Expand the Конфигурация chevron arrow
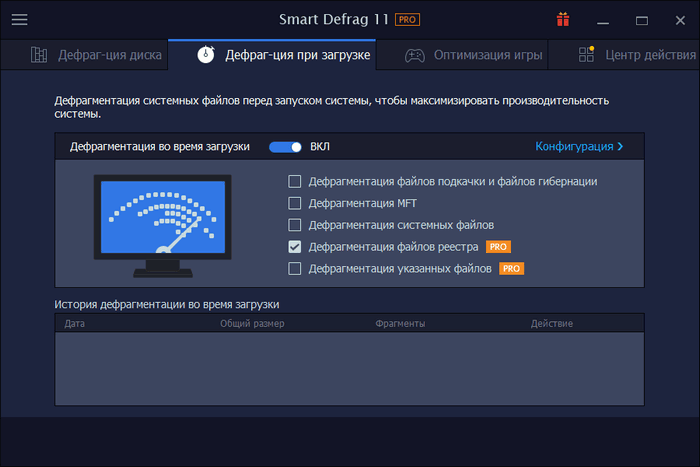 (620, 147)
